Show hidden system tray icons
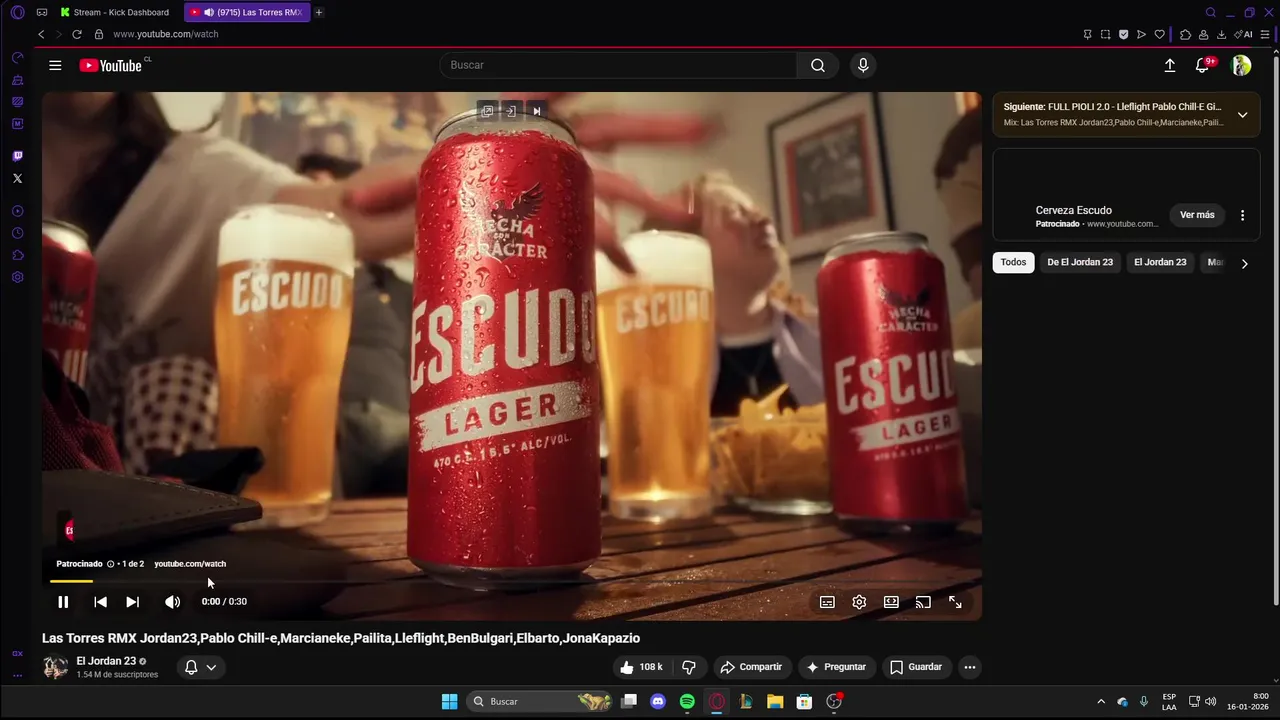Viewport: 1280px width, 720px height. [x=1101, y=702]
